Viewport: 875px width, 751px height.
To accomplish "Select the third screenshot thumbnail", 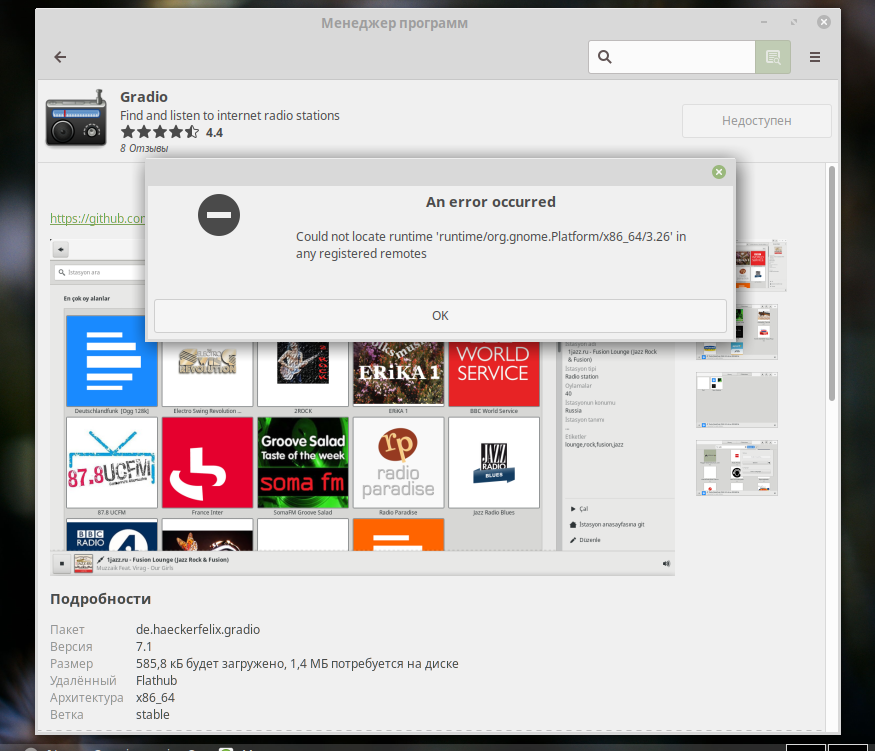I will [x=737, y=399].
